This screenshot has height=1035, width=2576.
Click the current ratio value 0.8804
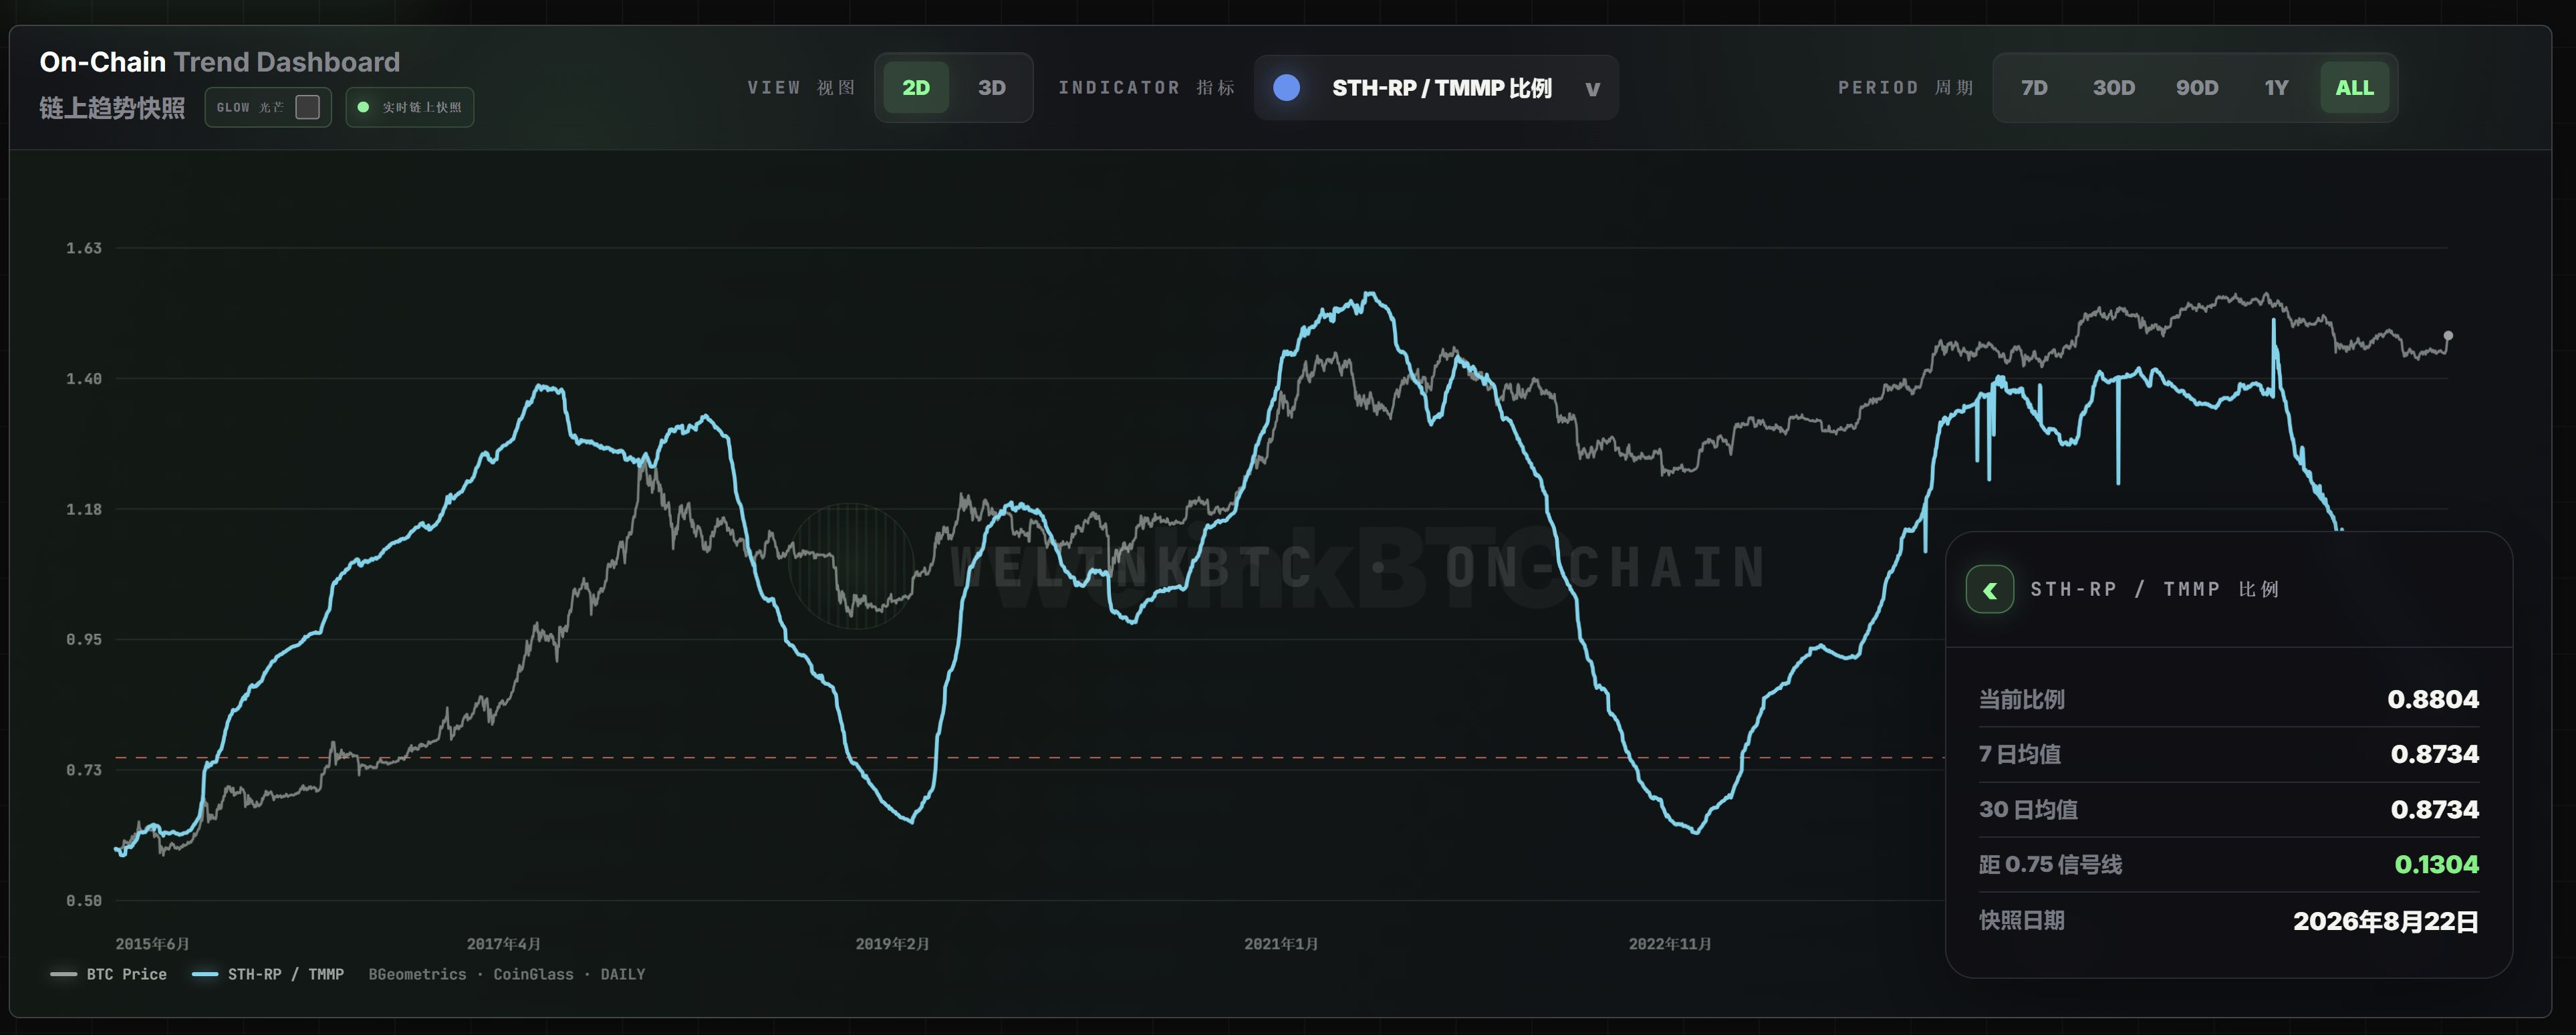pos(2433,700)
